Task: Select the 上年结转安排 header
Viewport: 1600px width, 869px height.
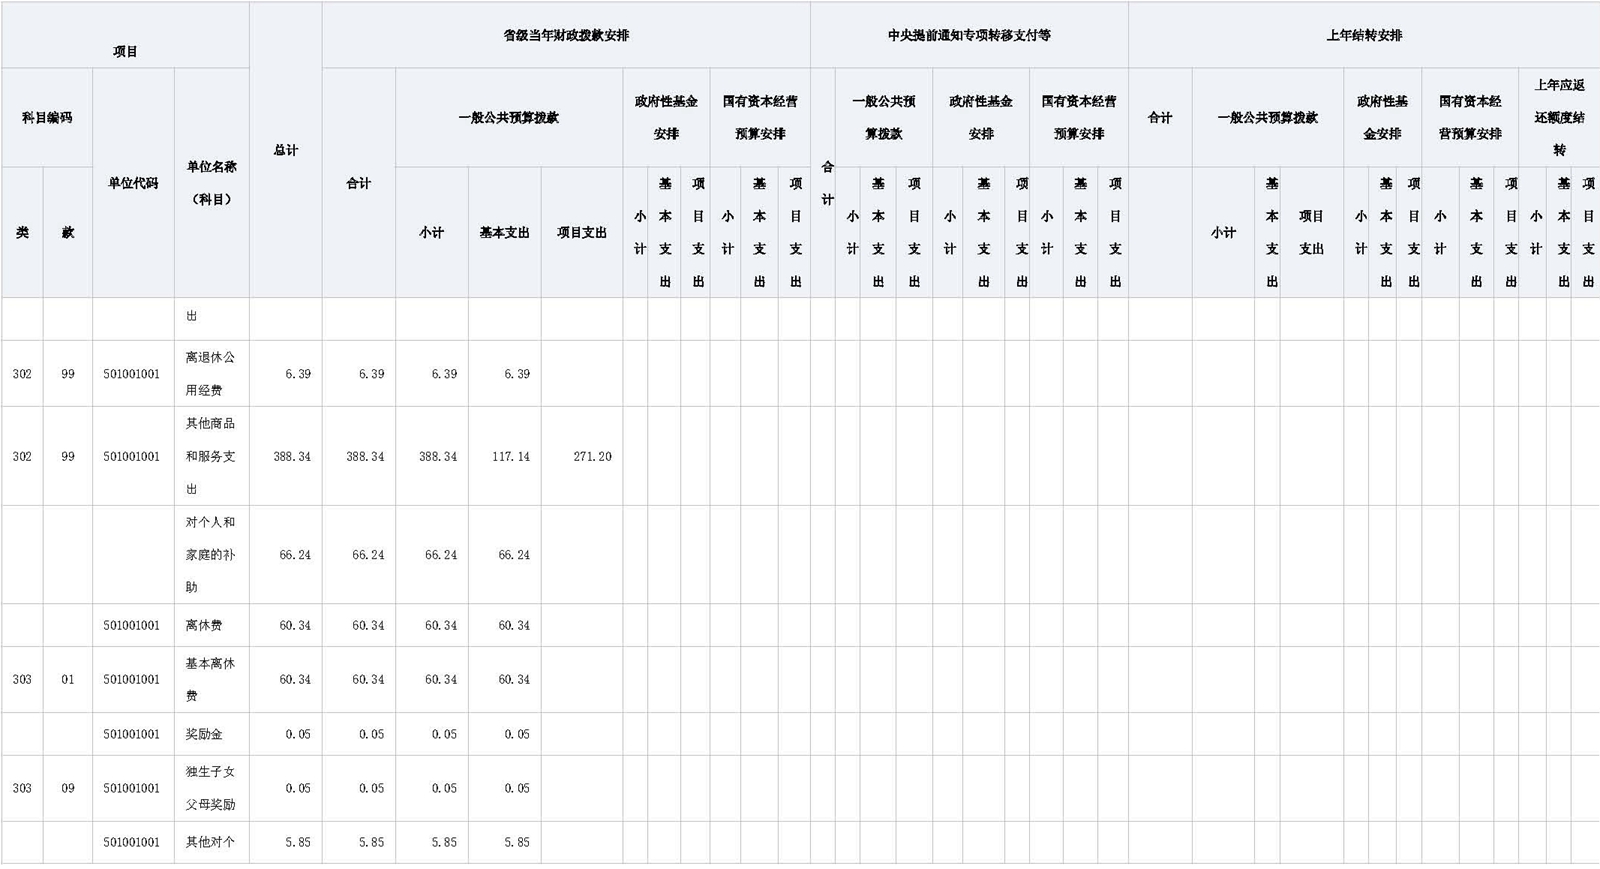Action: (x=1364, y=35)
